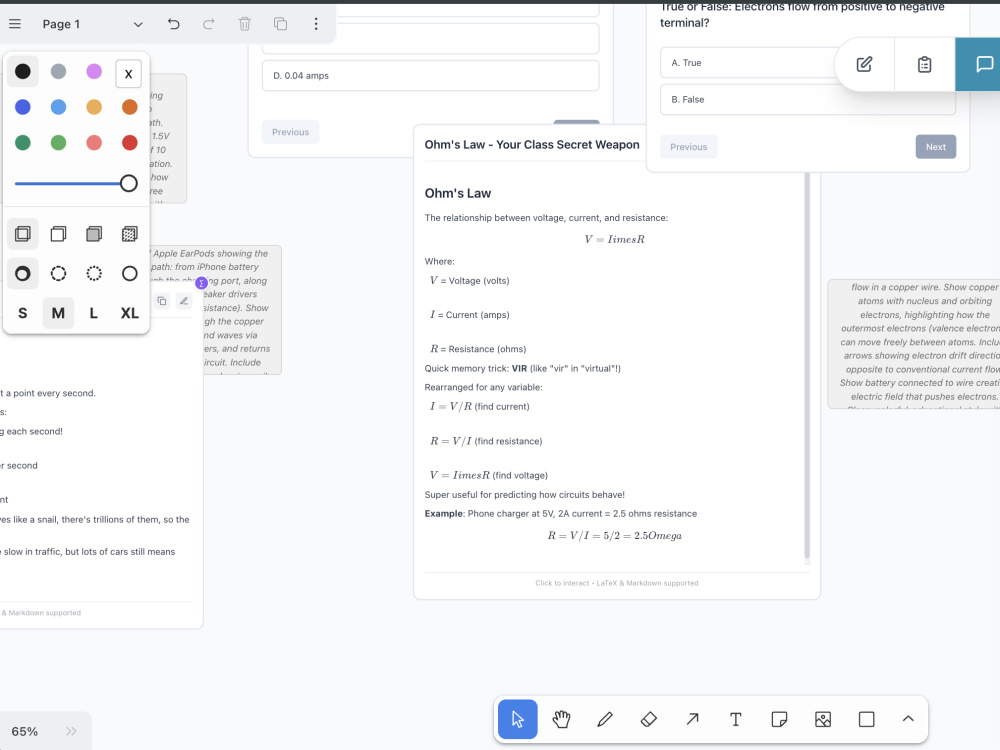1000x750 pixels.
Task: Select the Draw pencil tool
Action: click(605, 719)
